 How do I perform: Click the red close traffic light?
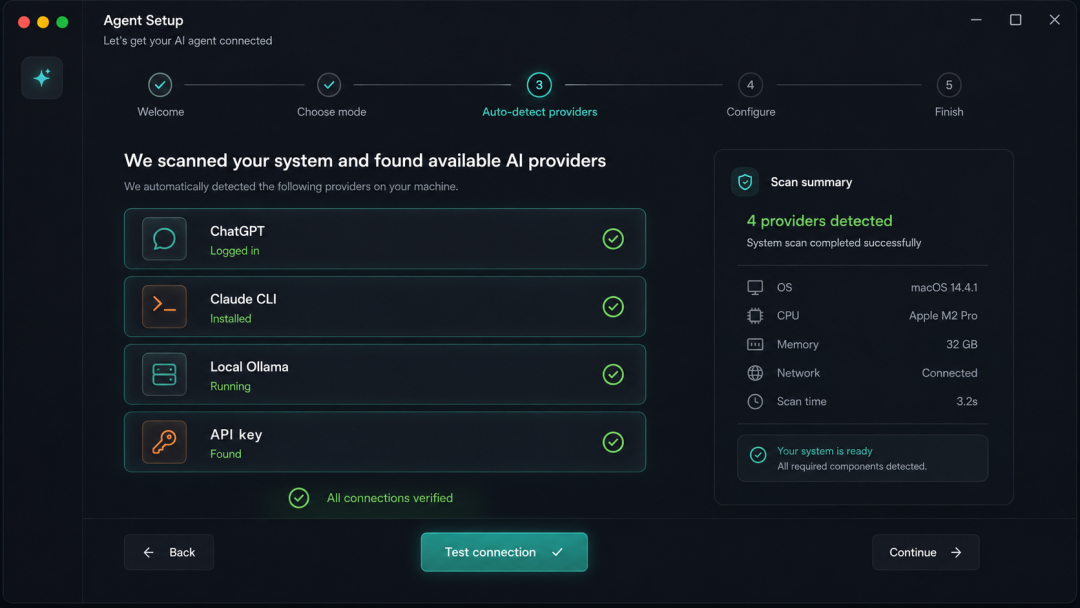point(24,22)
